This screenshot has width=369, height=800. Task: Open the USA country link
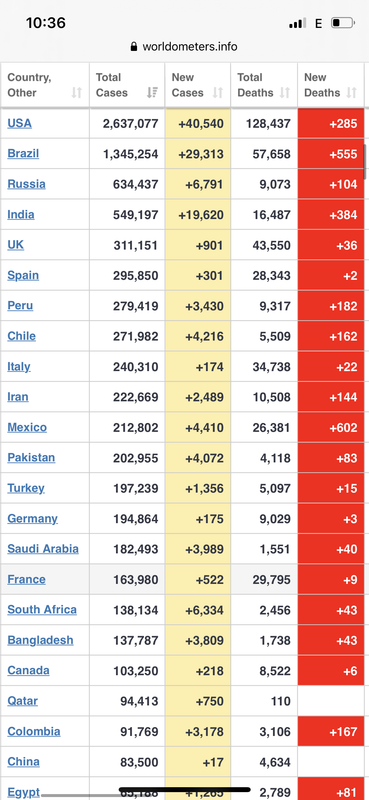19,123
